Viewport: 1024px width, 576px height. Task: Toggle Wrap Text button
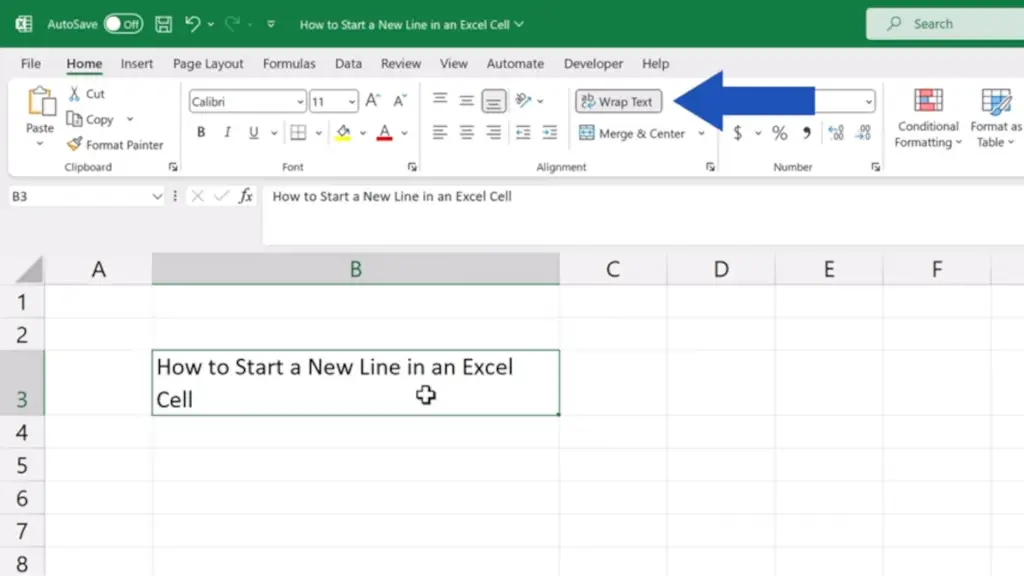[618, 101]
